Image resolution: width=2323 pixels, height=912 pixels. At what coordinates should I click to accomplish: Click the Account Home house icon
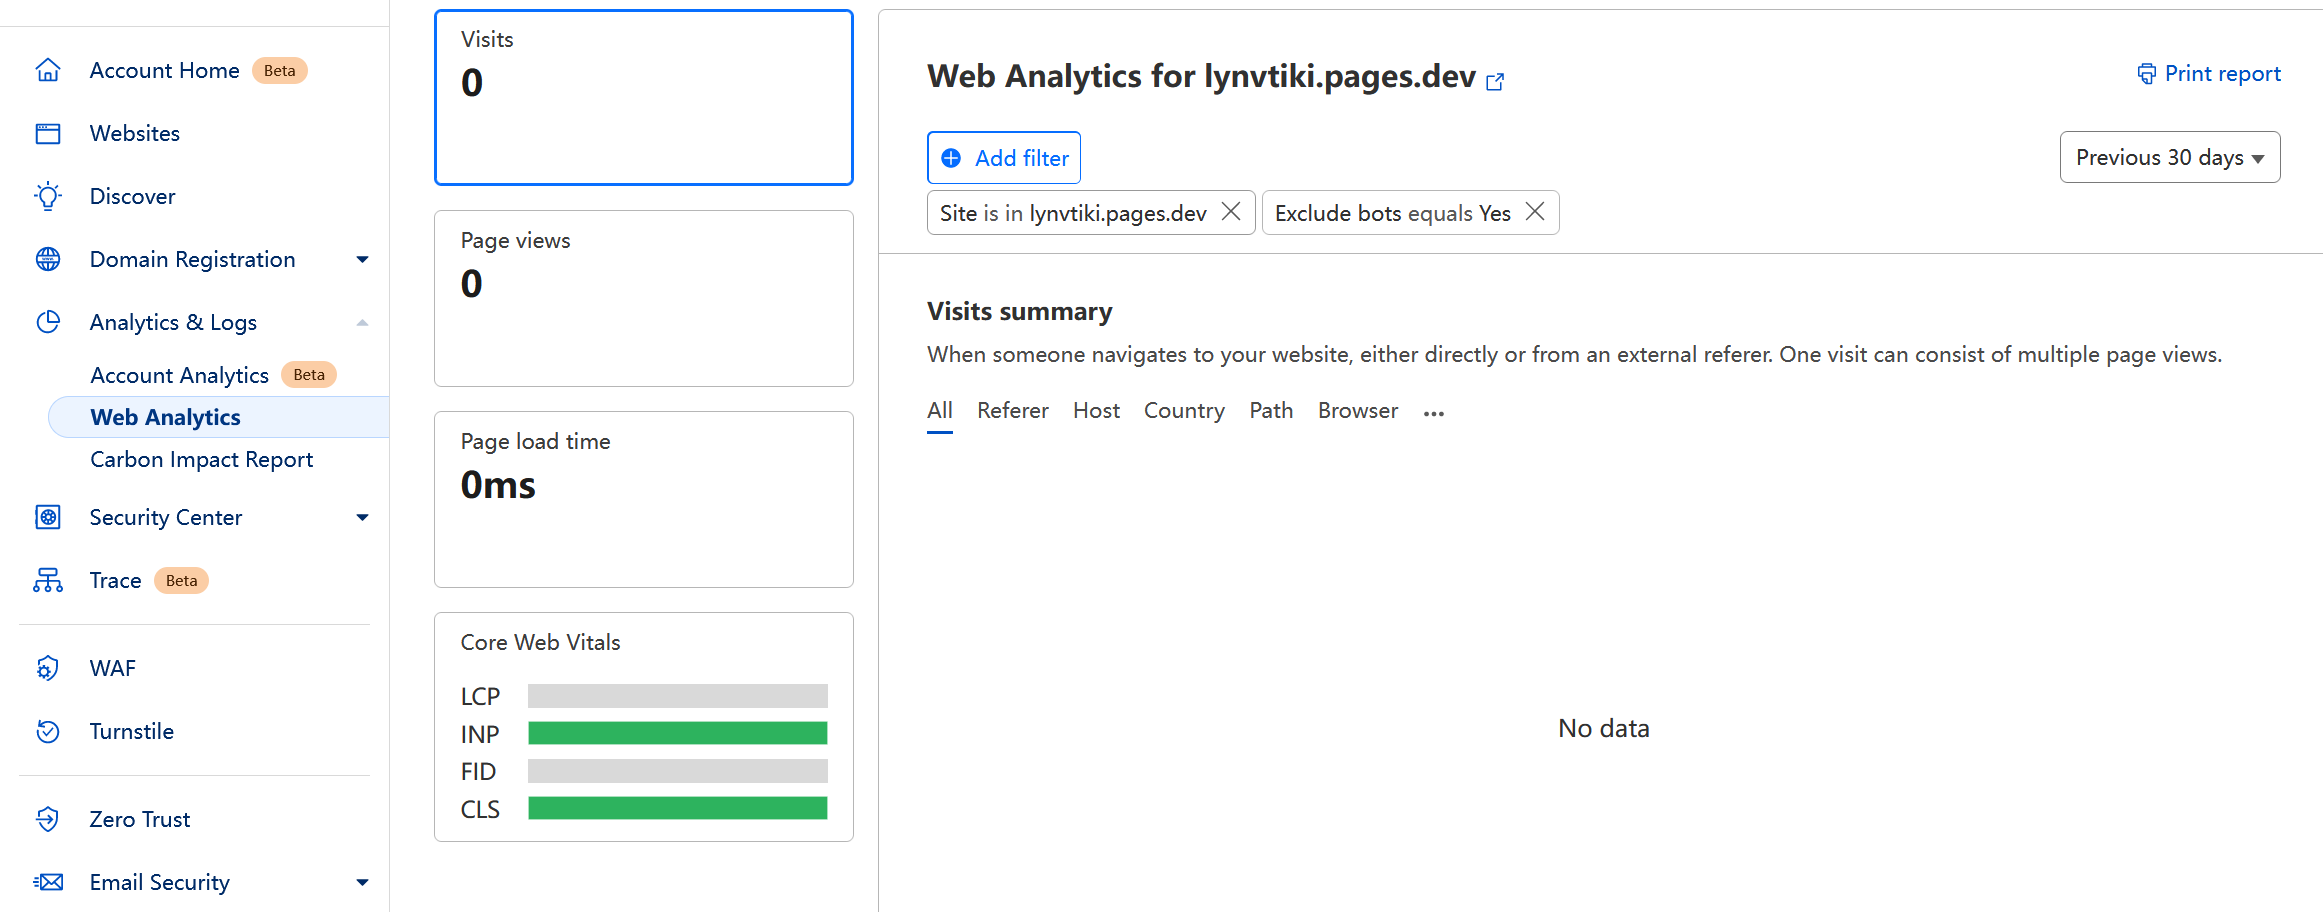[x=48, y=70]
